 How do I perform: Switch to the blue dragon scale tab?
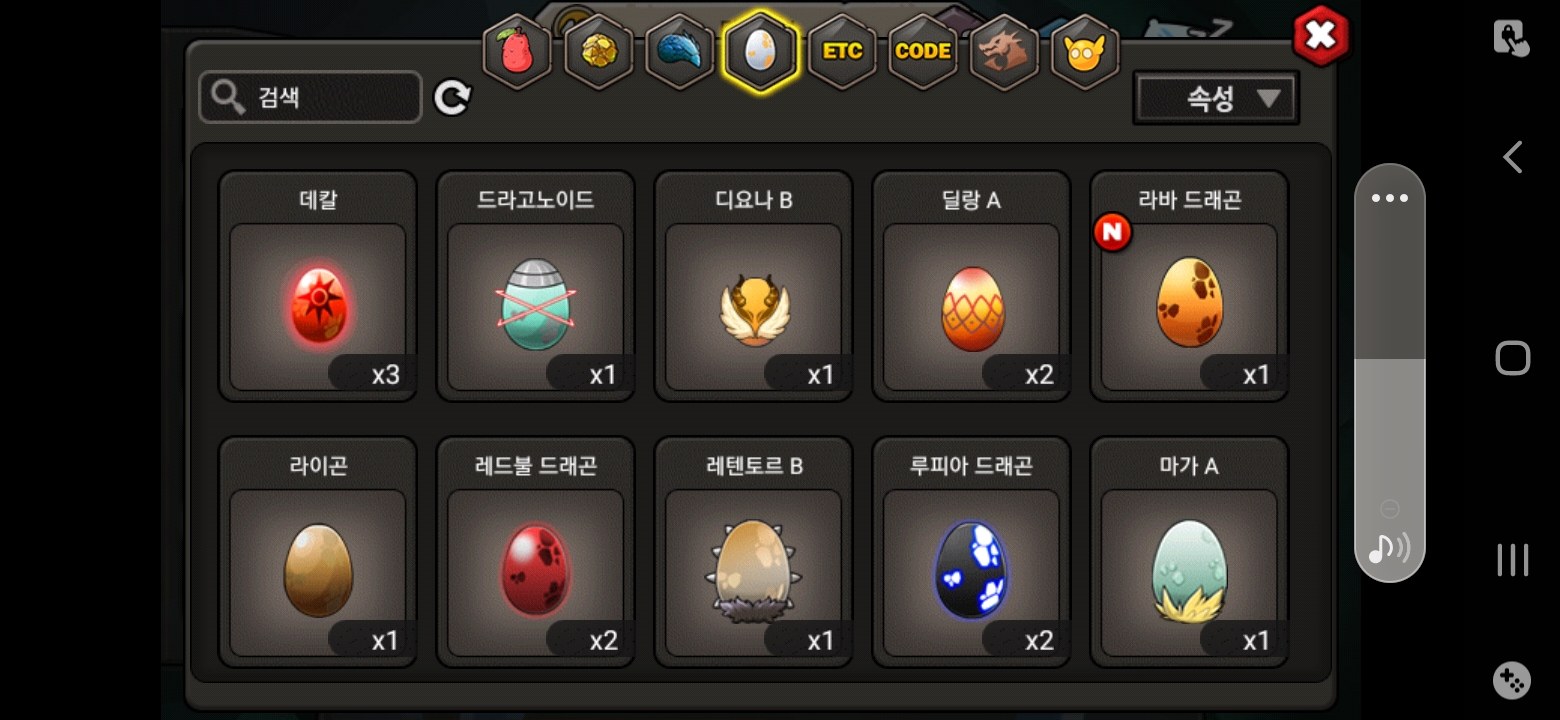tap(680, 51)
